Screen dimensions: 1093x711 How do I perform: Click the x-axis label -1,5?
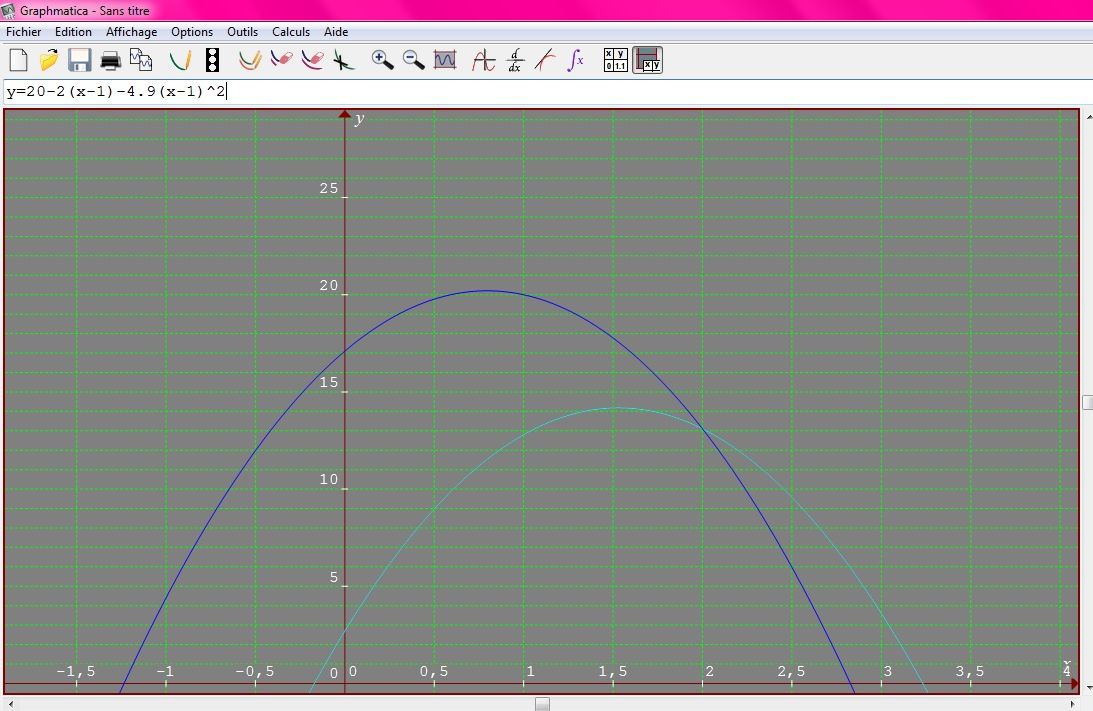pyautogui.click(x=76, y=671)
